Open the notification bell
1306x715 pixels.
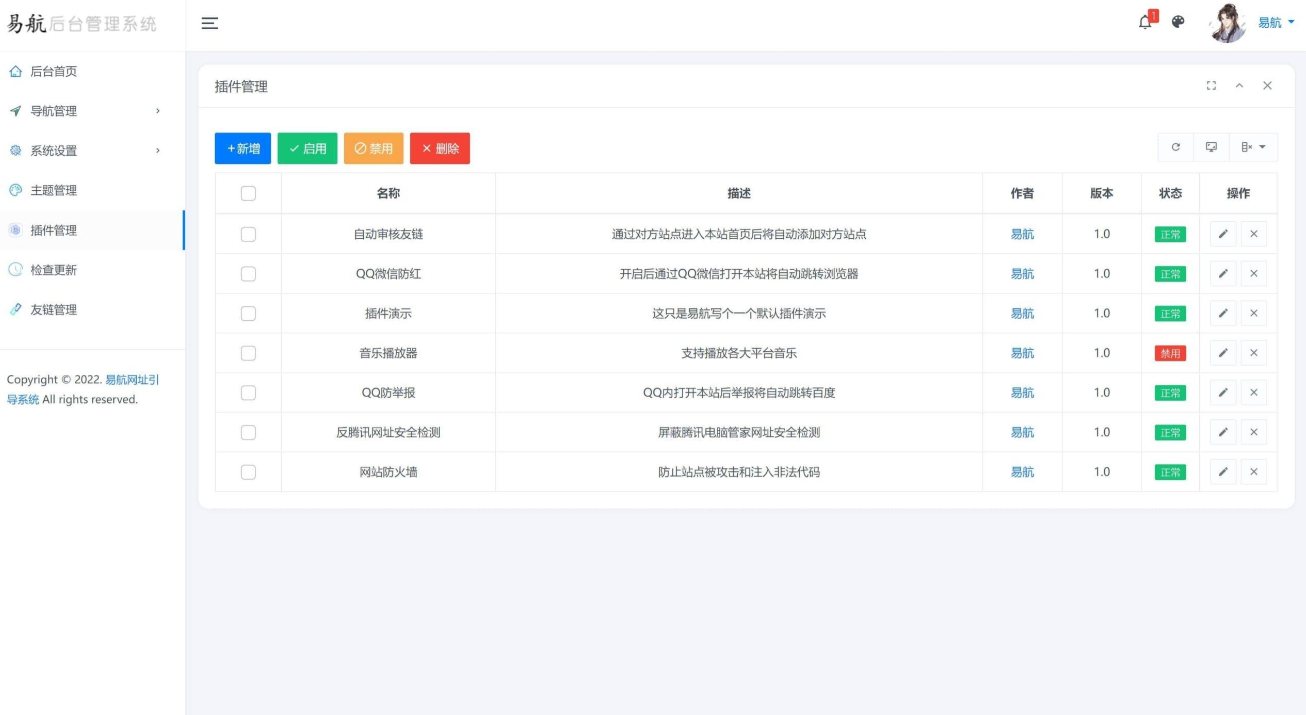tap(1146, 22)
